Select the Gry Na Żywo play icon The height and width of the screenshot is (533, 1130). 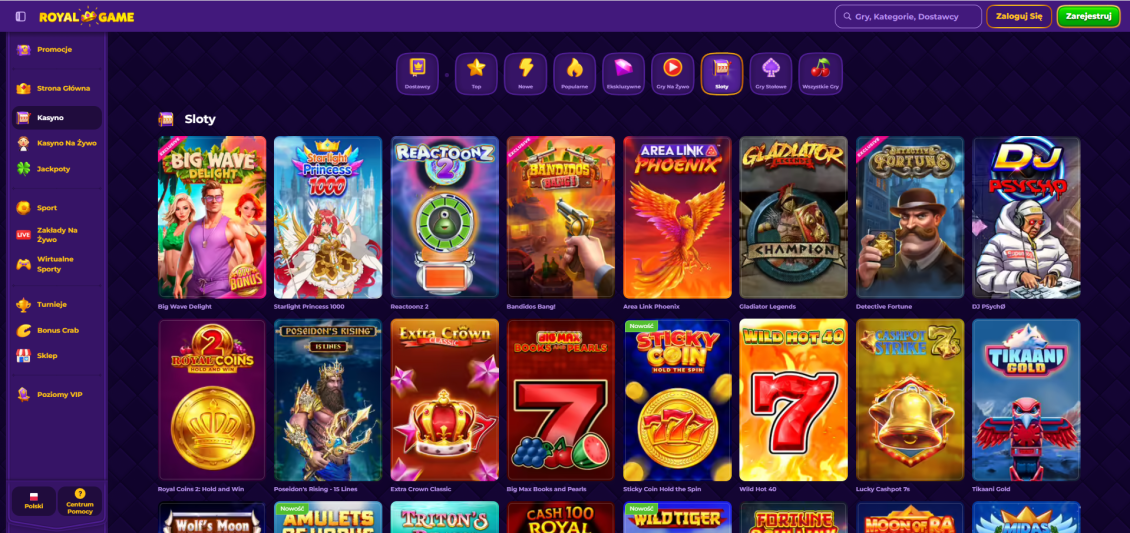(x=672, y=73)
